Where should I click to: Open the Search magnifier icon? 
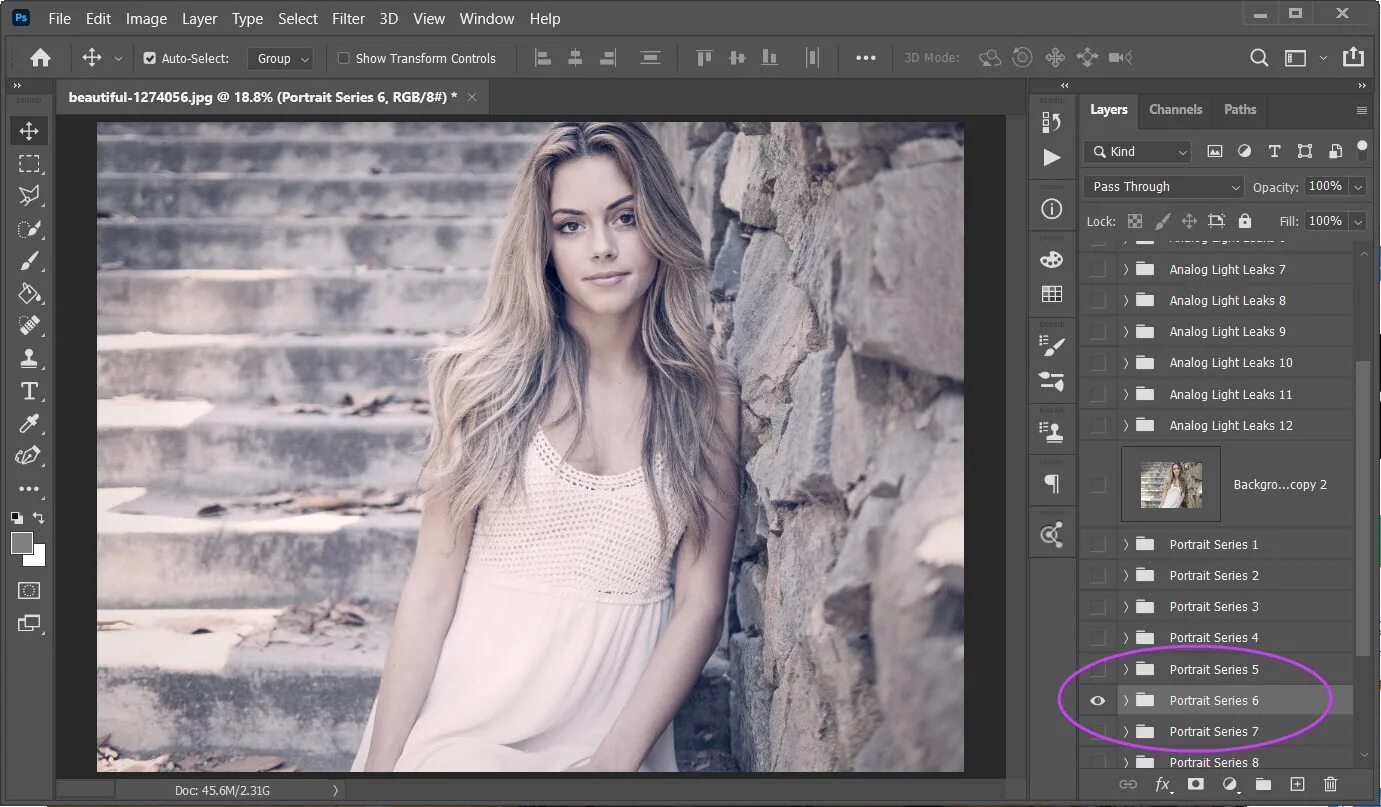coord(1260,58)
